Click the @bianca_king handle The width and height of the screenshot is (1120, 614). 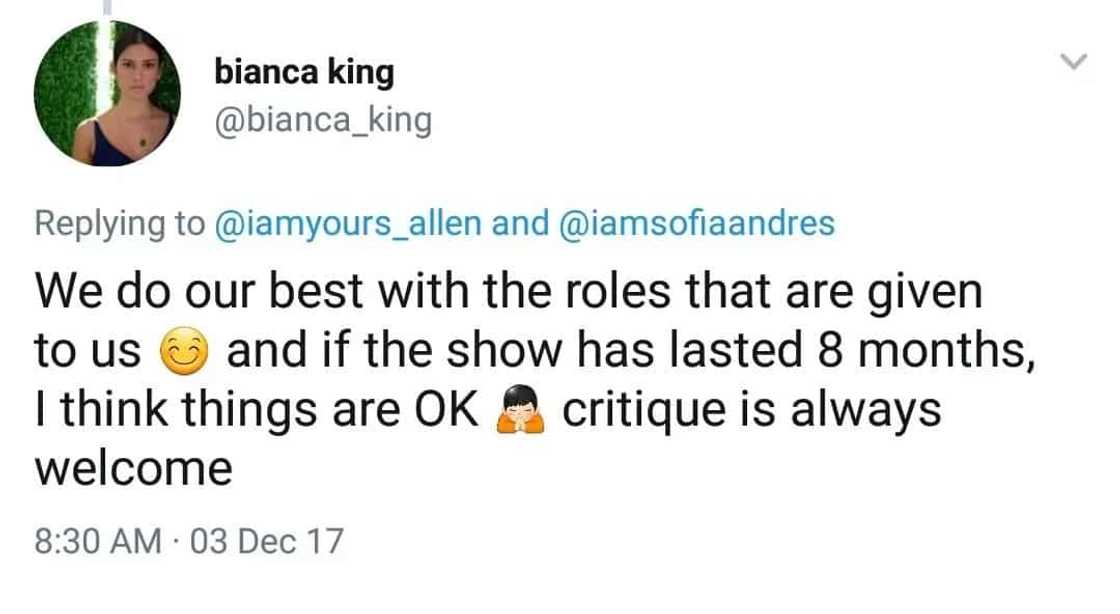(323, 121)
